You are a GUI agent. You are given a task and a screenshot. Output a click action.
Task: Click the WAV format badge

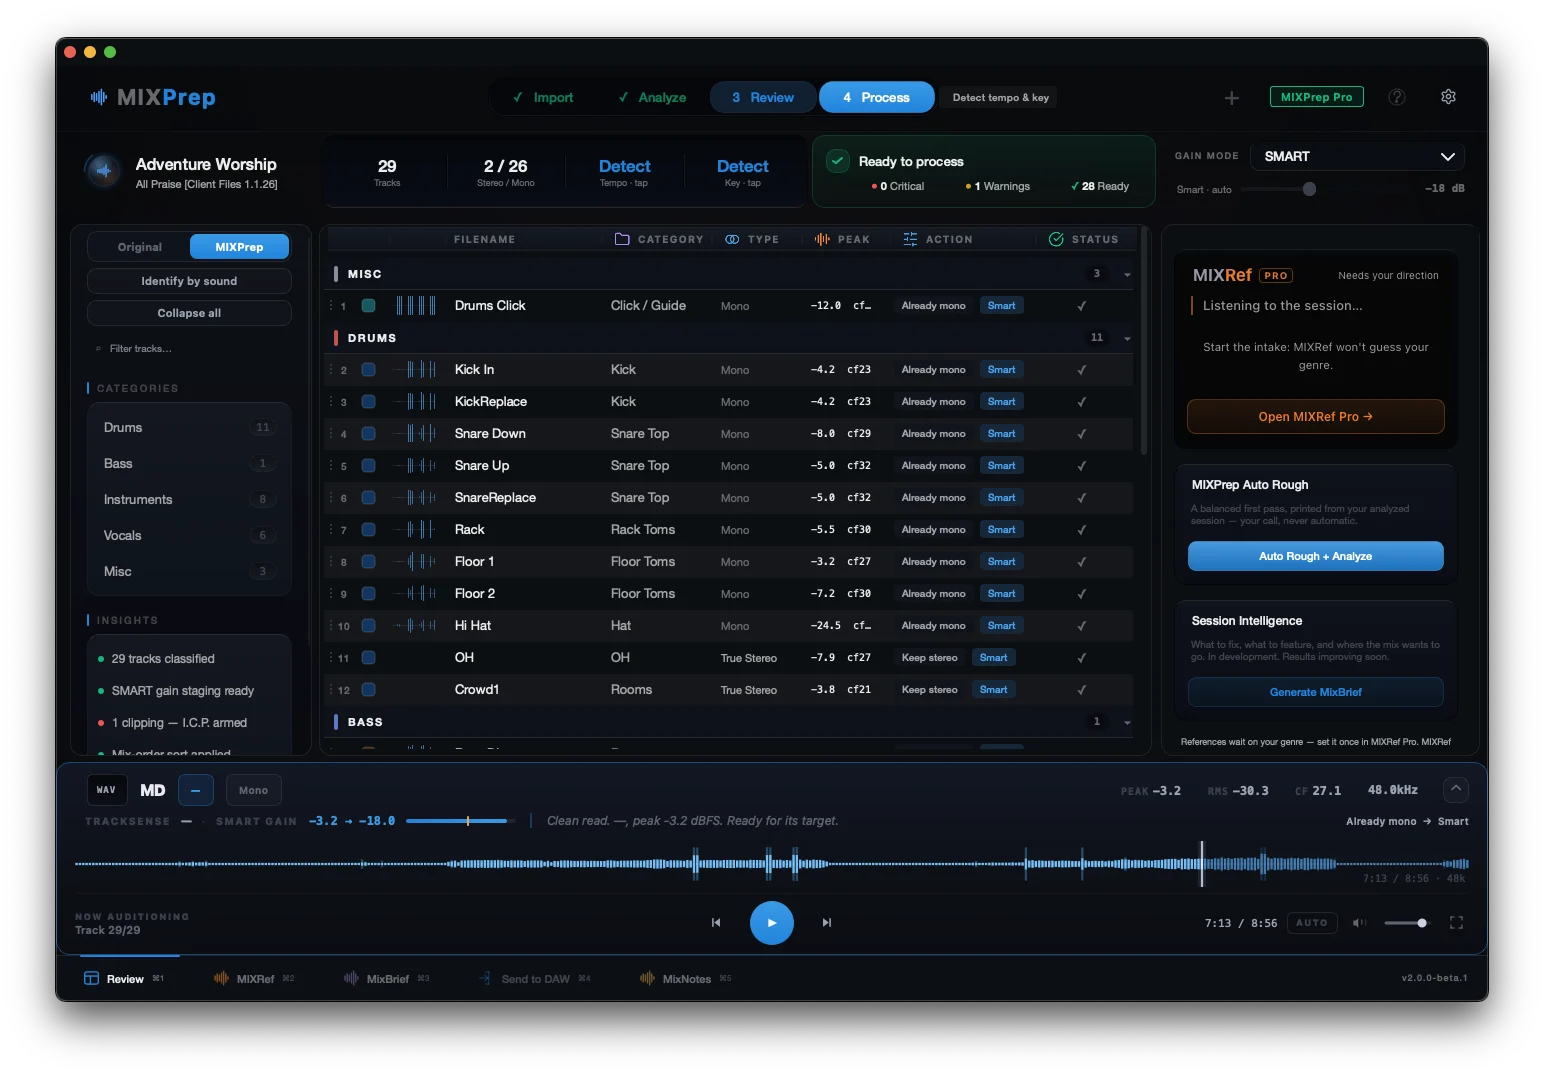click(x=106, y=790)
